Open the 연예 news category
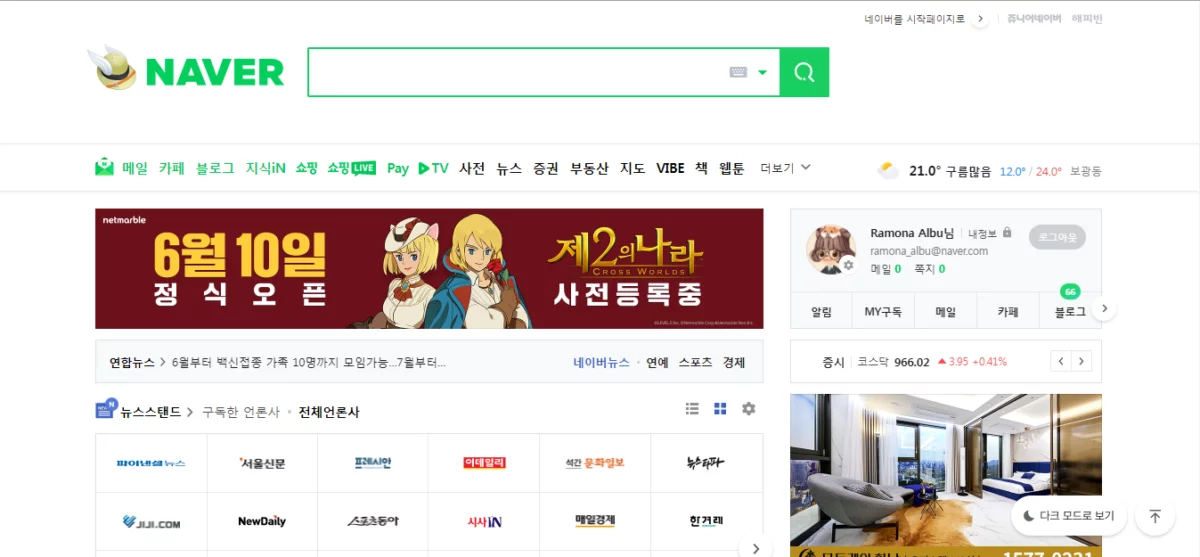The width and height of the screenshot is (1200, 557). 657,362
